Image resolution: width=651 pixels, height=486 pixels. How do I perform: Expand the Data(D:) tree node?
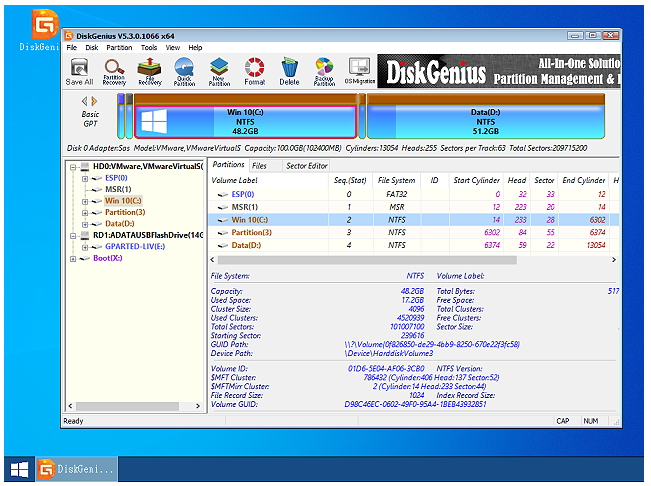(85, 225)
